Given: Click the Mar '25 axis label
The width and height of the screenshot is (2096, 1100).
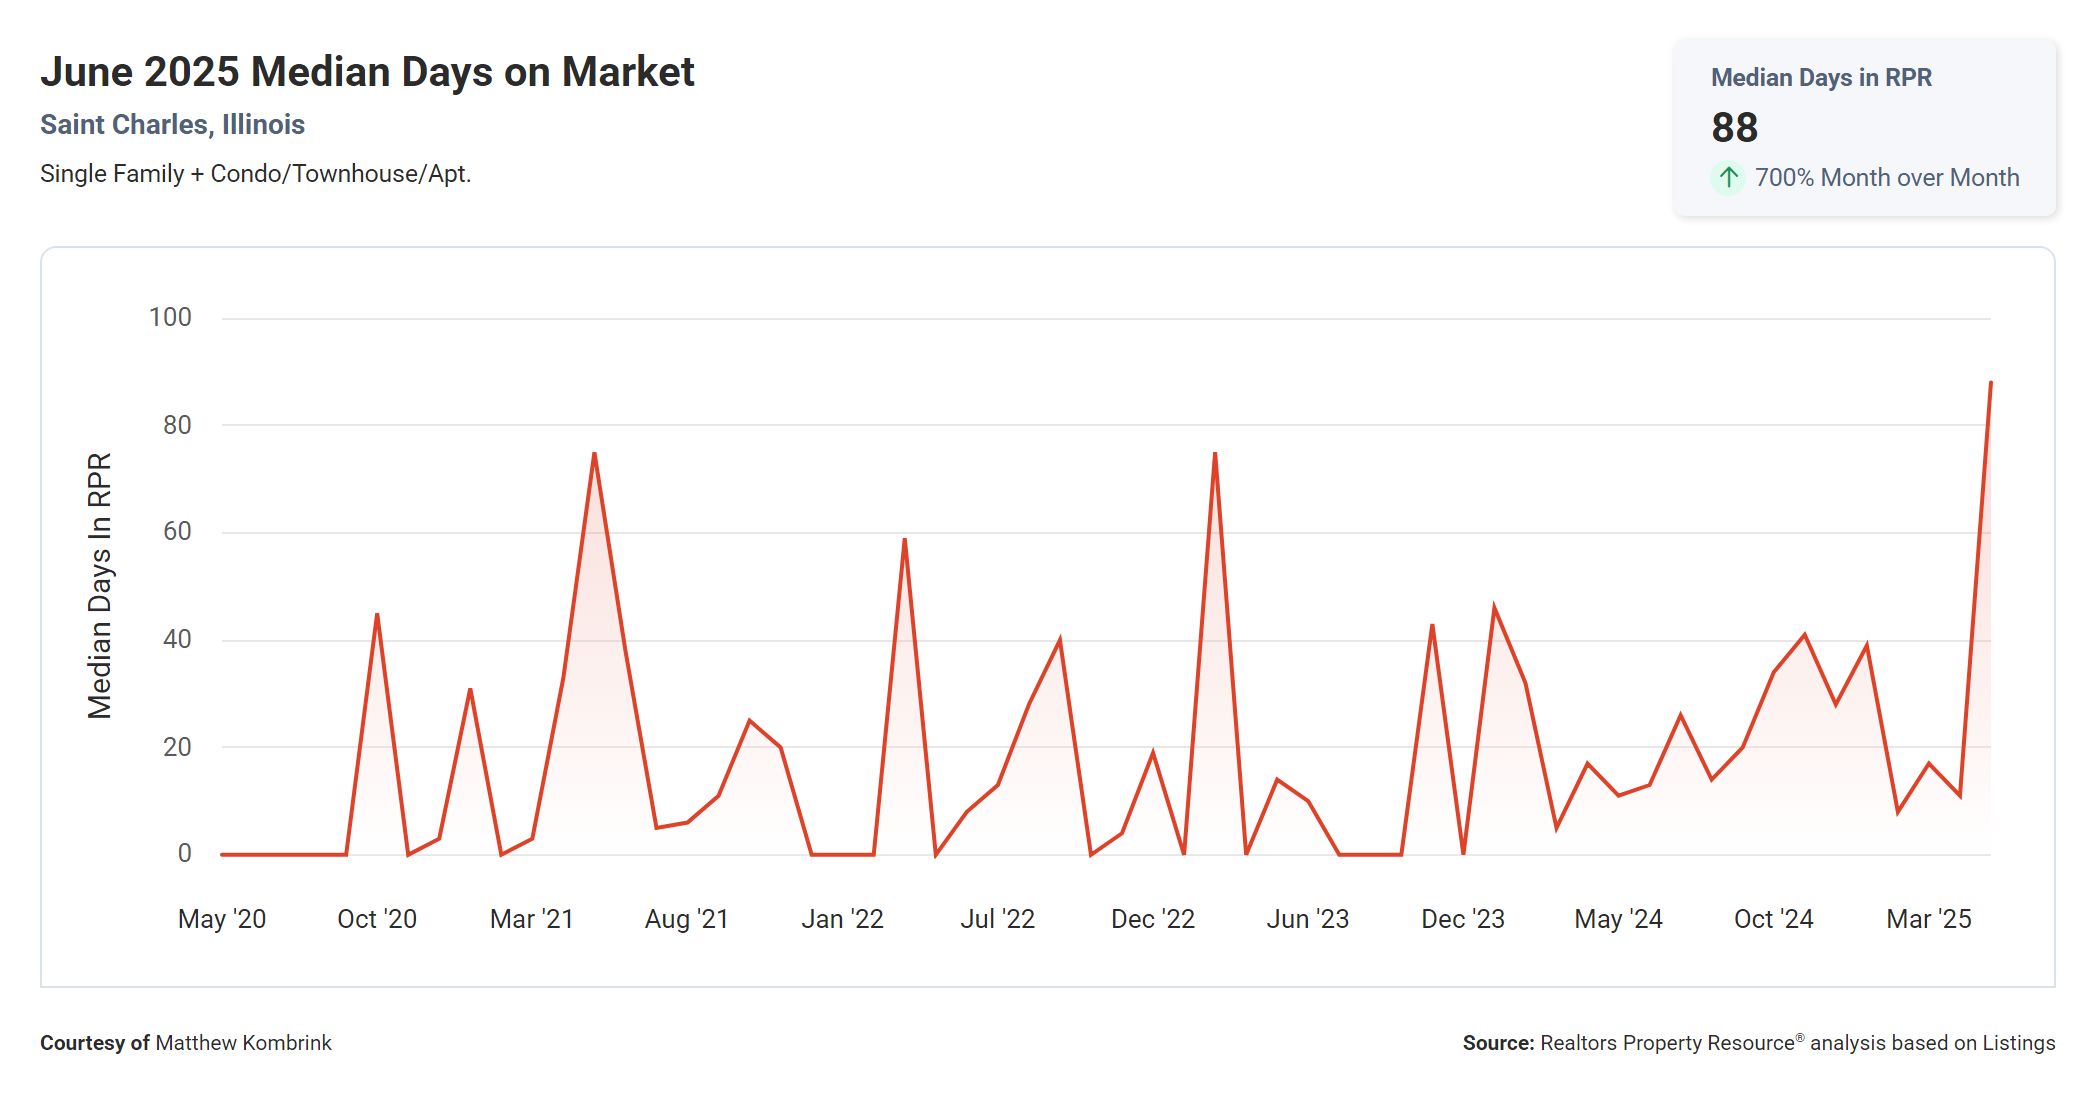Looking at the screenshot, I should point(1928,919).
